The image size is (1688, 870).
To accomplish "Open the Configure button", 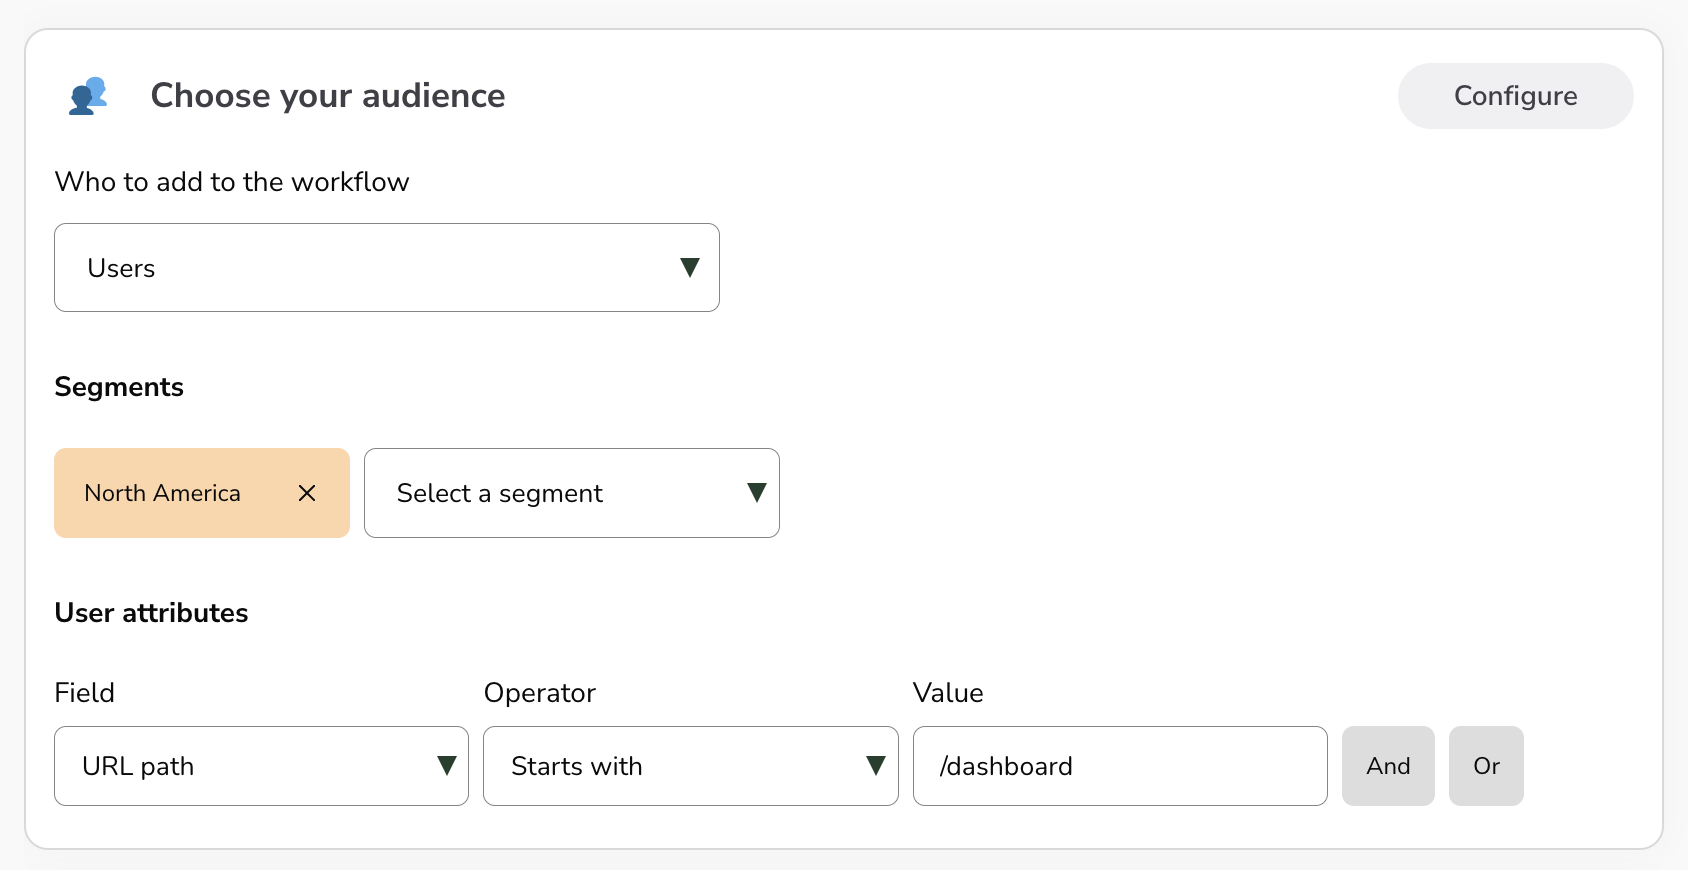I will click(x=1515, y=96).
